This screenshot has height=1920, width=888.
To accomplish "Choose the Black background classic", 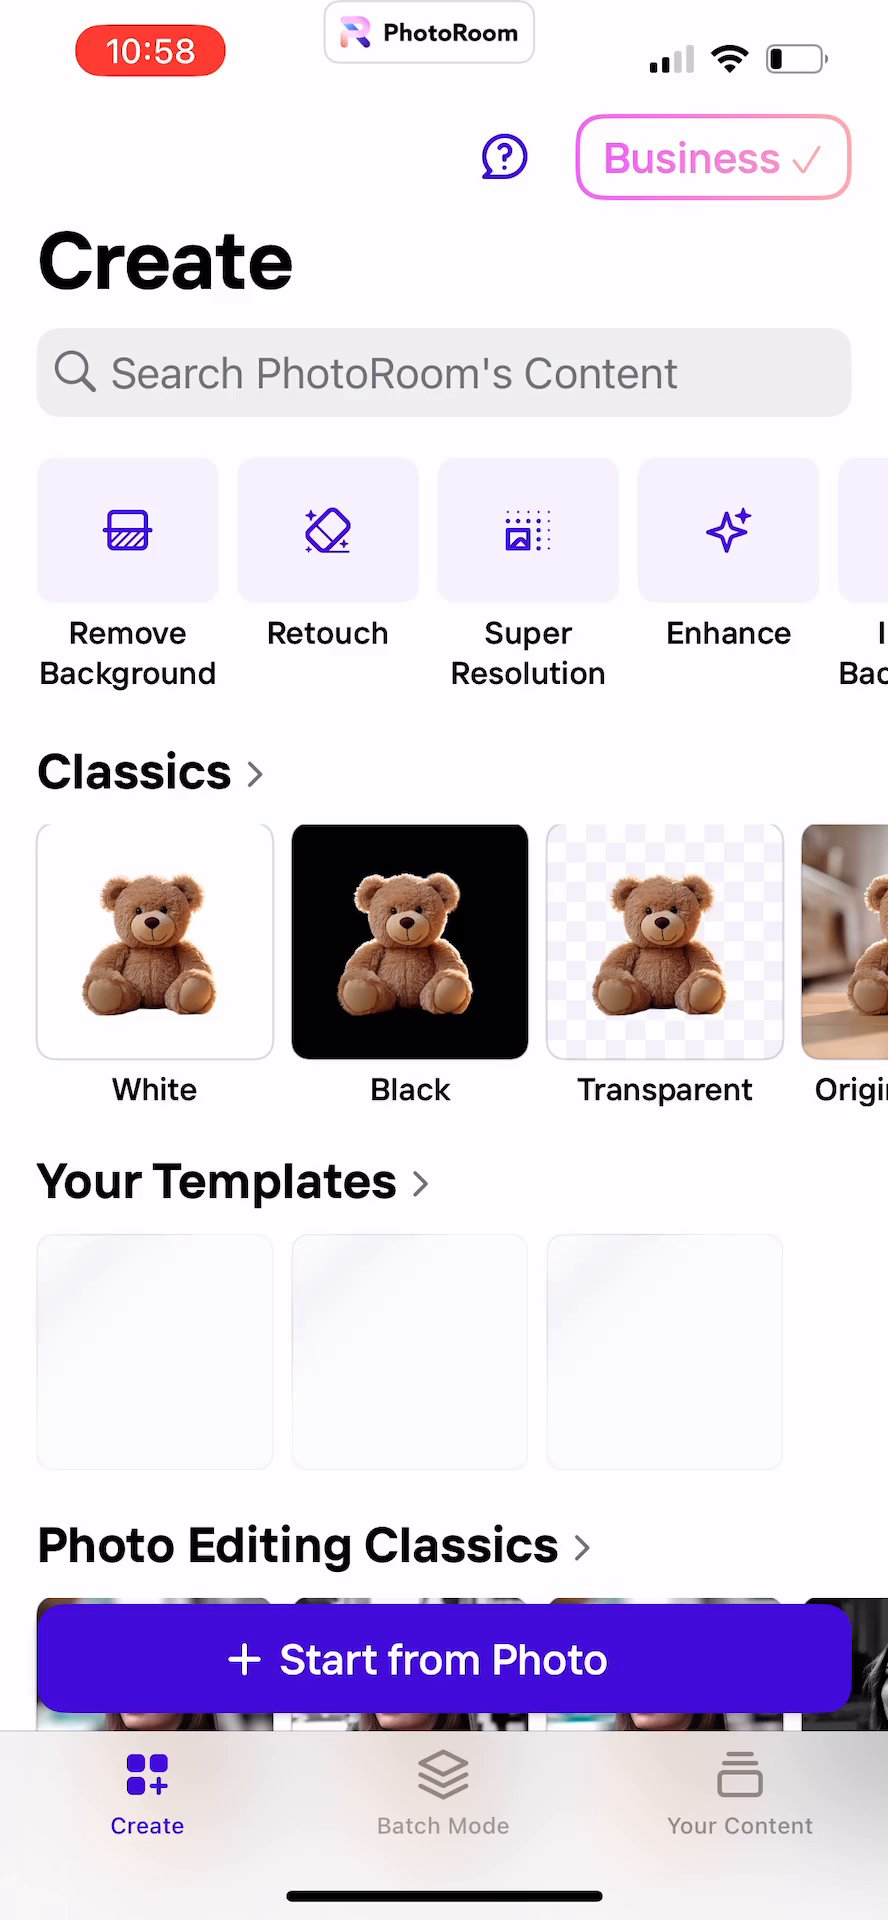I will [410, 942].
